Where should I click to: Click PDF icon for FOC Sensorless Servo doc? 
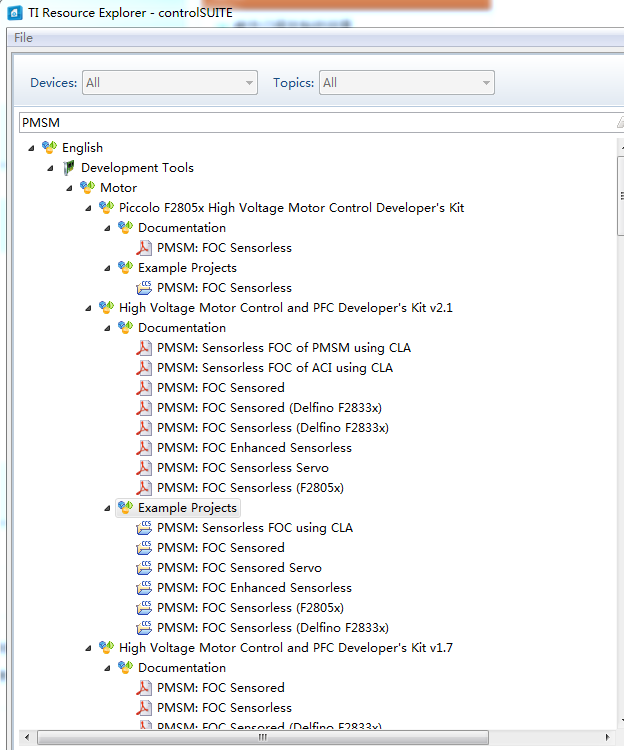144,468
